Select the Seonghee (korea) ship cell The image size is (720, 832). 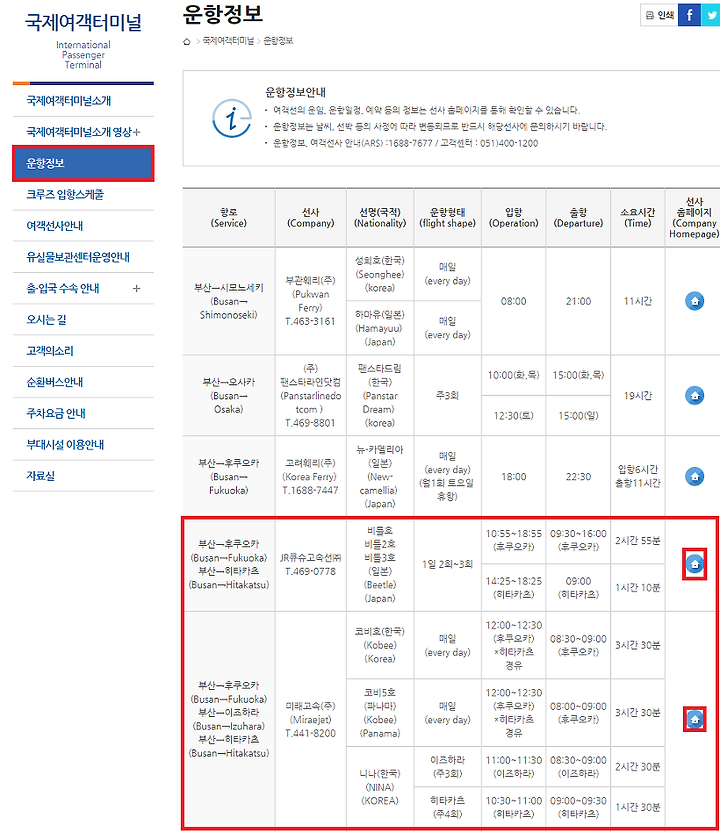[380, 274]
